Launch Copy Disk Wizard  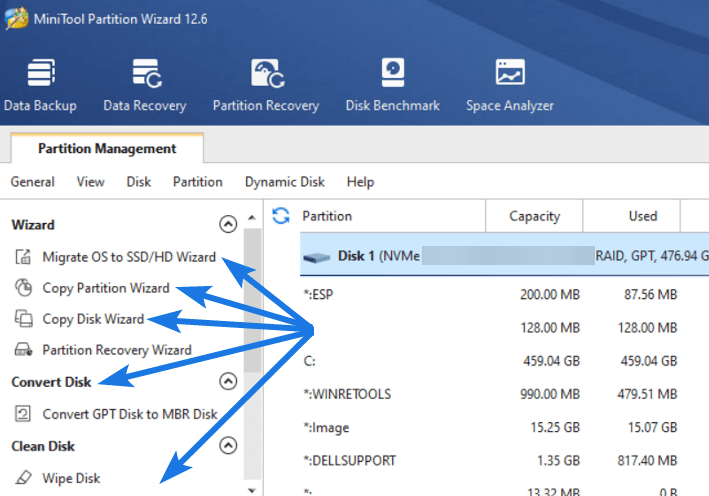(x=93, y=319)
